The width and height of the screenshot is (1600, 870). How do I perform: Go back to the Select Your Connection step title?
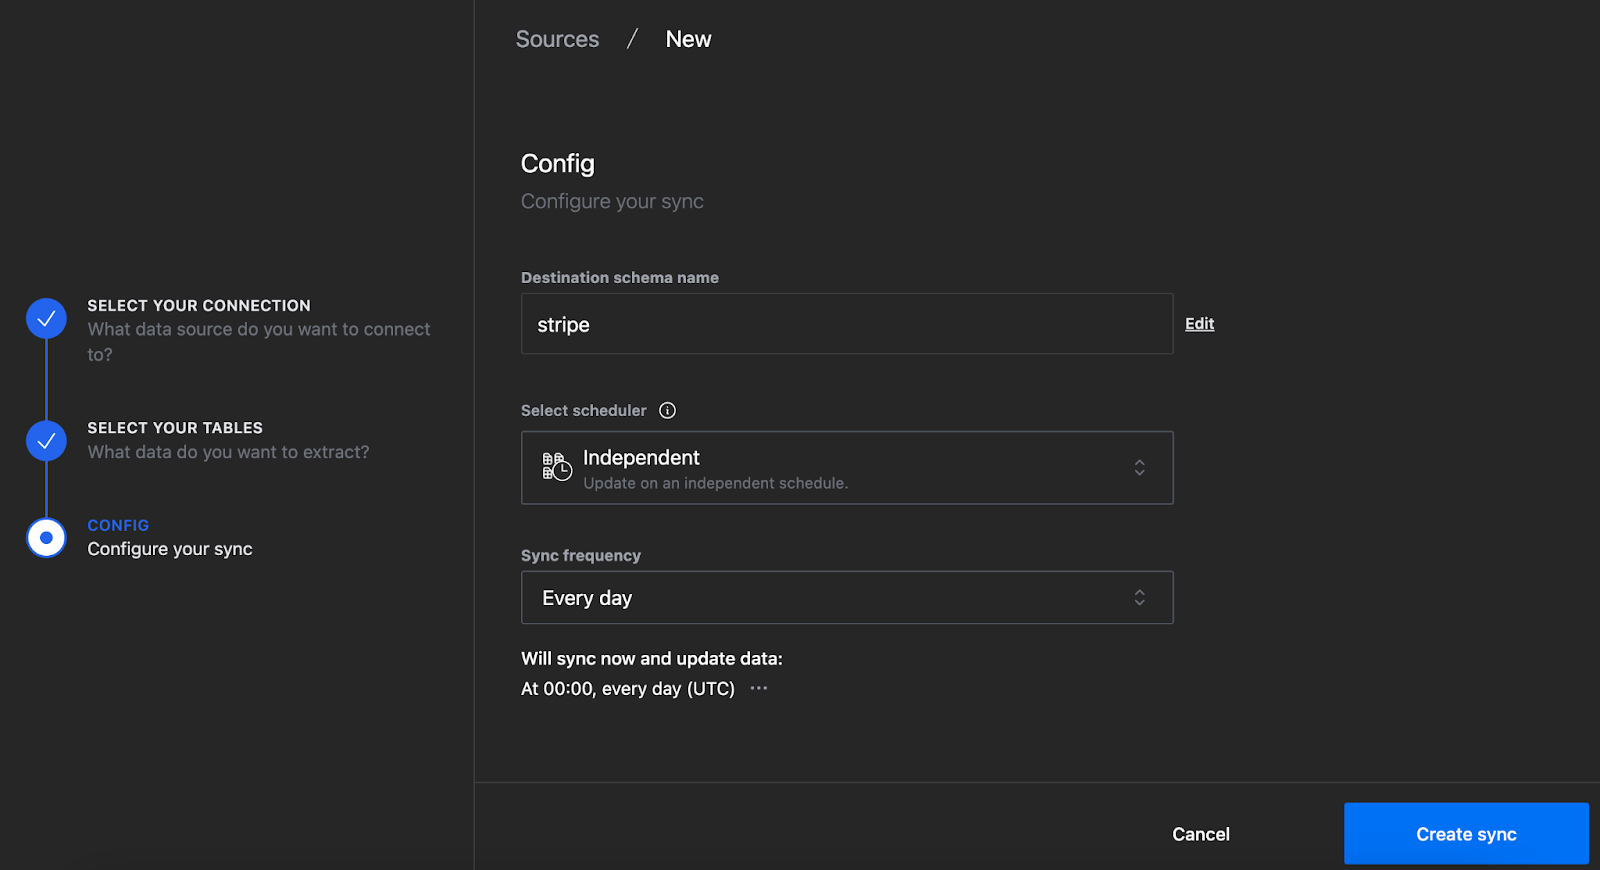[x=199, y=306]
